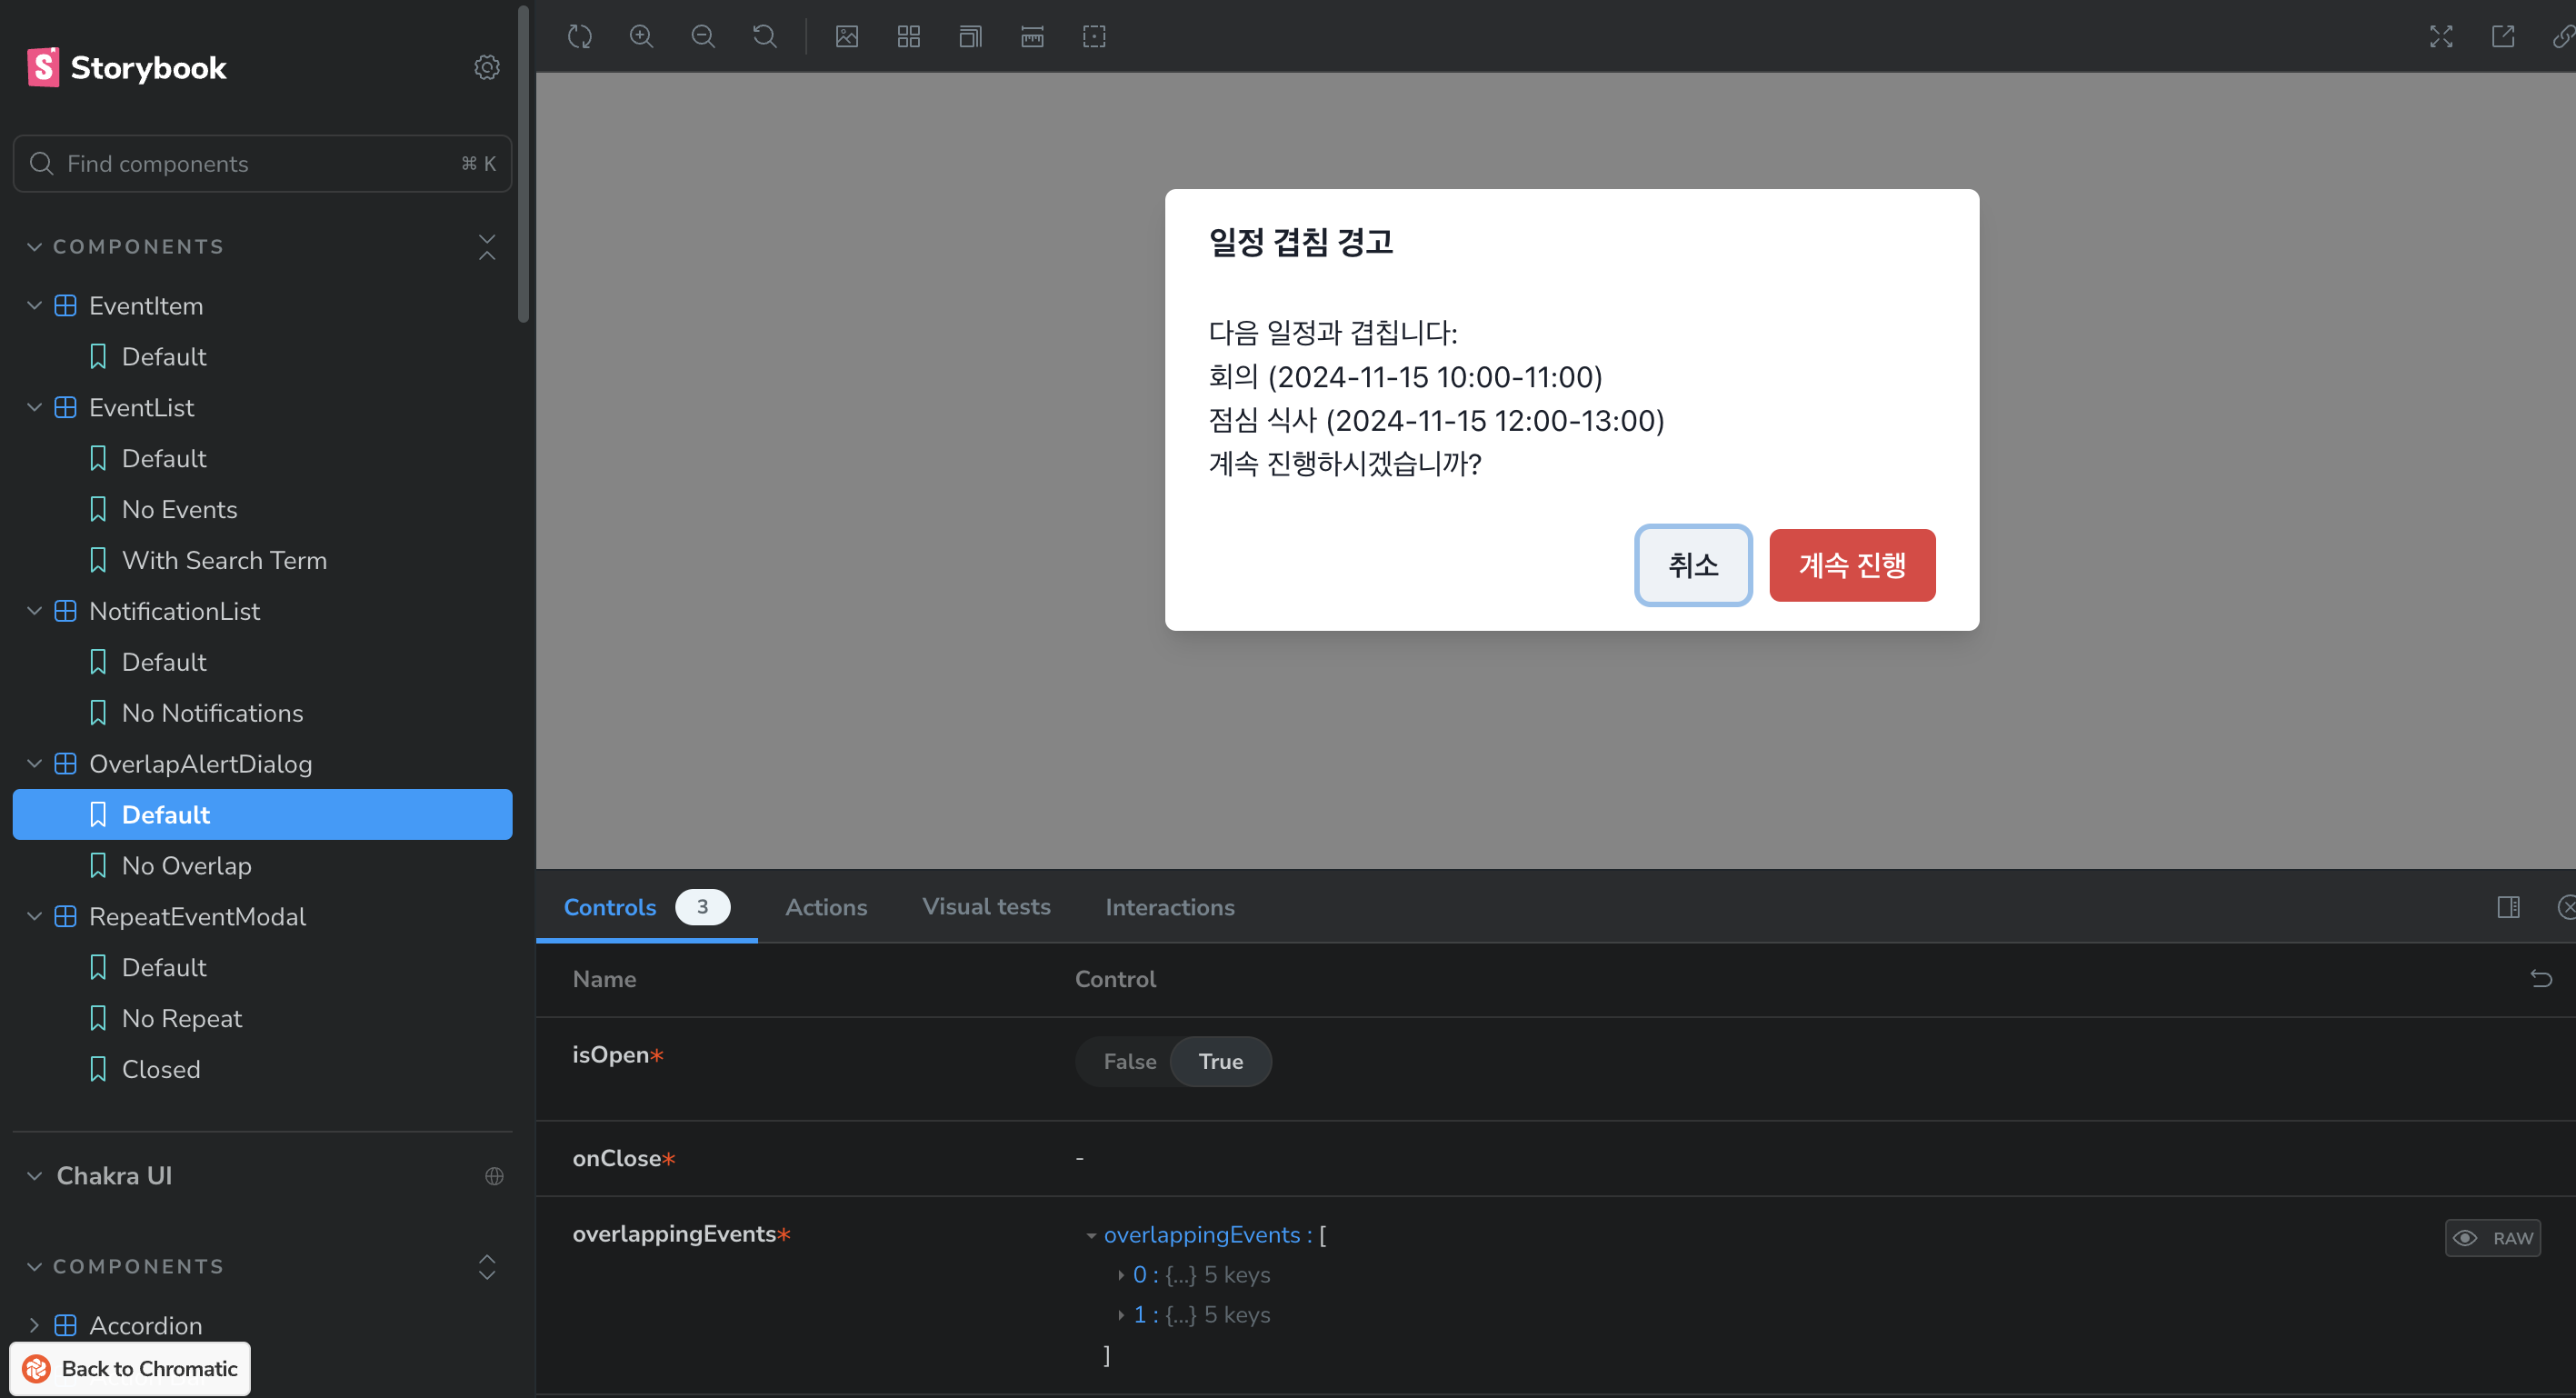
Task: Switch to the Actions tab
Action: coord(826,907)
